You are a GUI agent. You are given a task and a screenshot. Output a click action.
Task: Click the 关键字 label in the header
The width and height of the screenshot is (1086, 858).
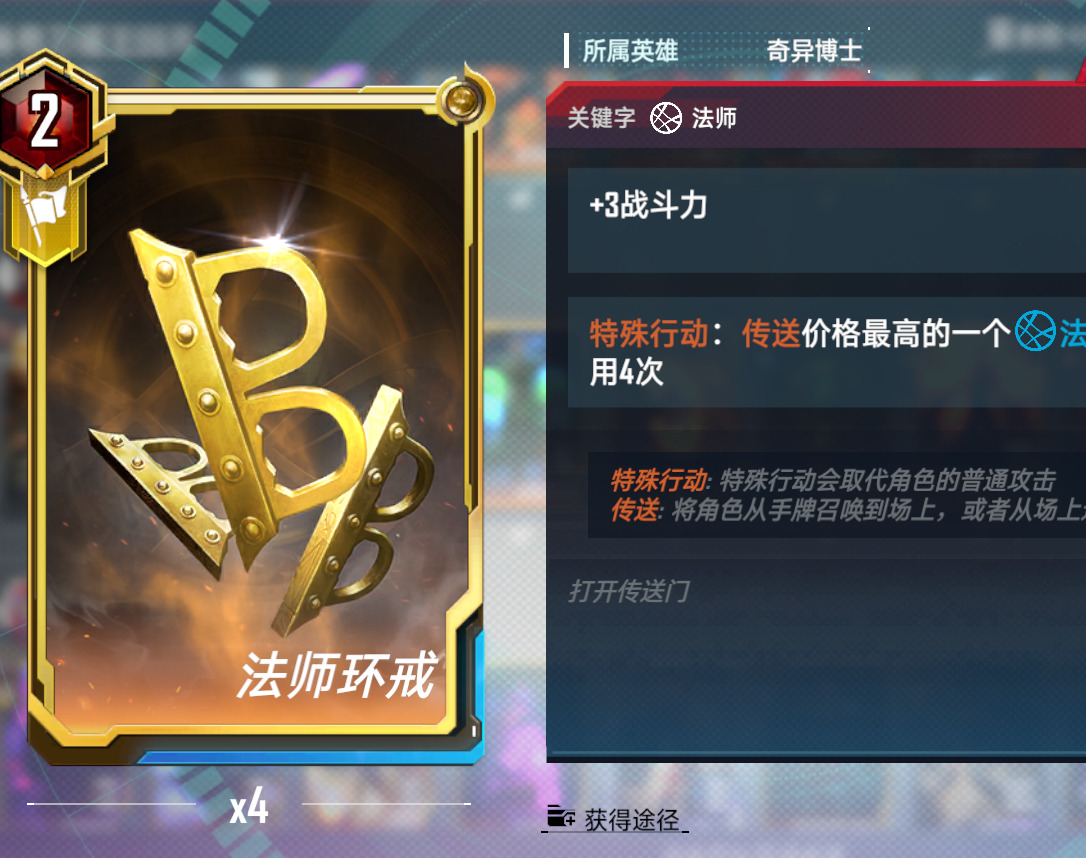coord(601,118)
